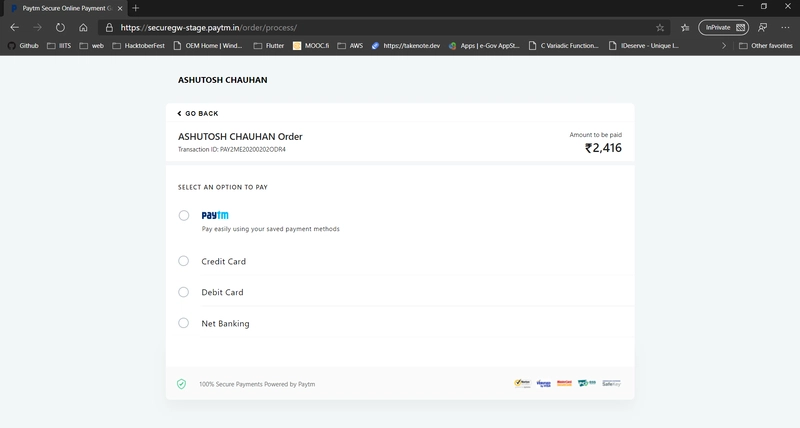Click the browser forward arrow
The height and width of the screenshot is (428, 800).
point(37,28)
